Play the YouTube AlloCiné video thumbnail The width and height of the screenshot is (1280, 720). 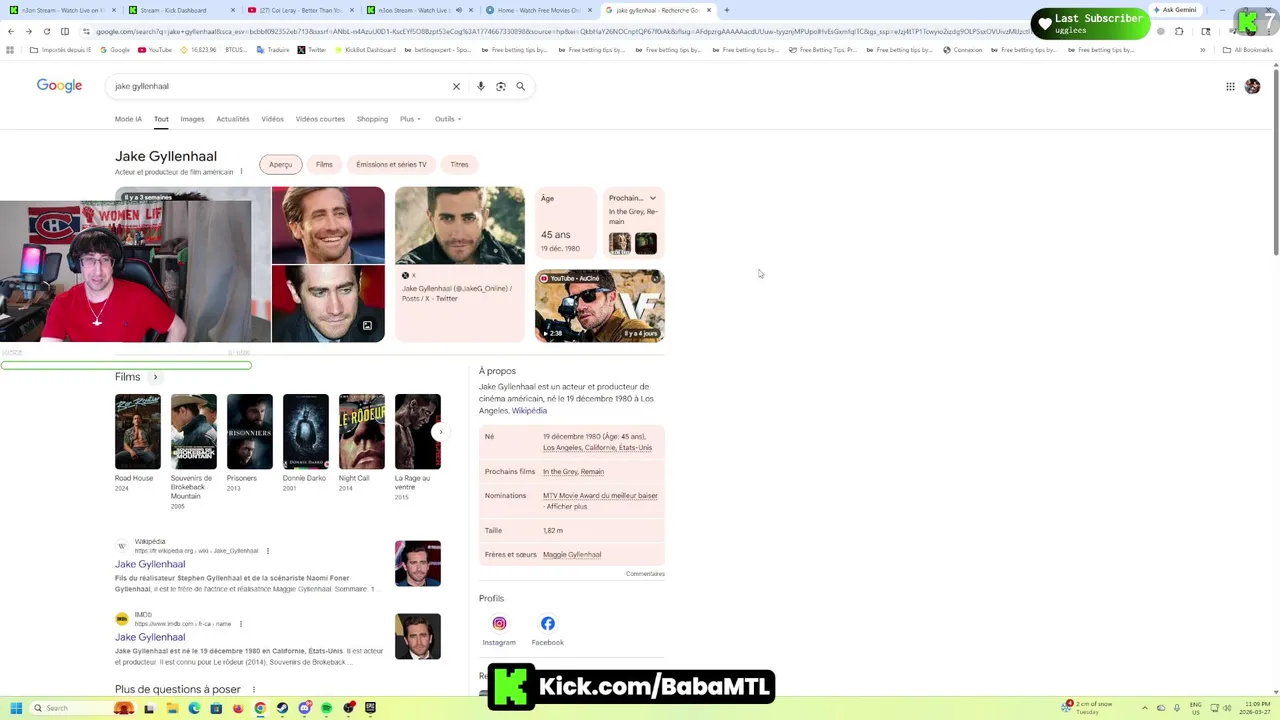pyautogui.click(x=599, y=306)
